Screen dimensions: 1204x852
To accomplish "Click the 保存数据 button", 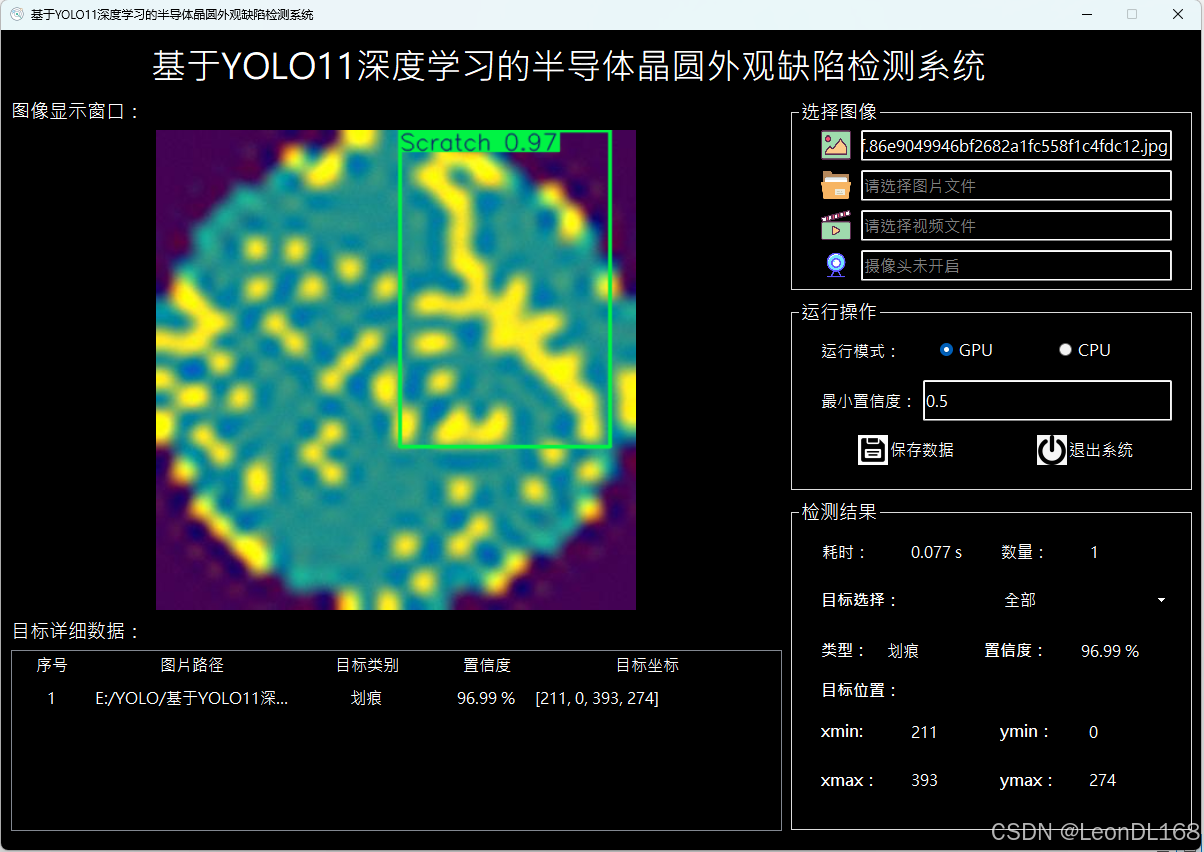I will point(906,450).
